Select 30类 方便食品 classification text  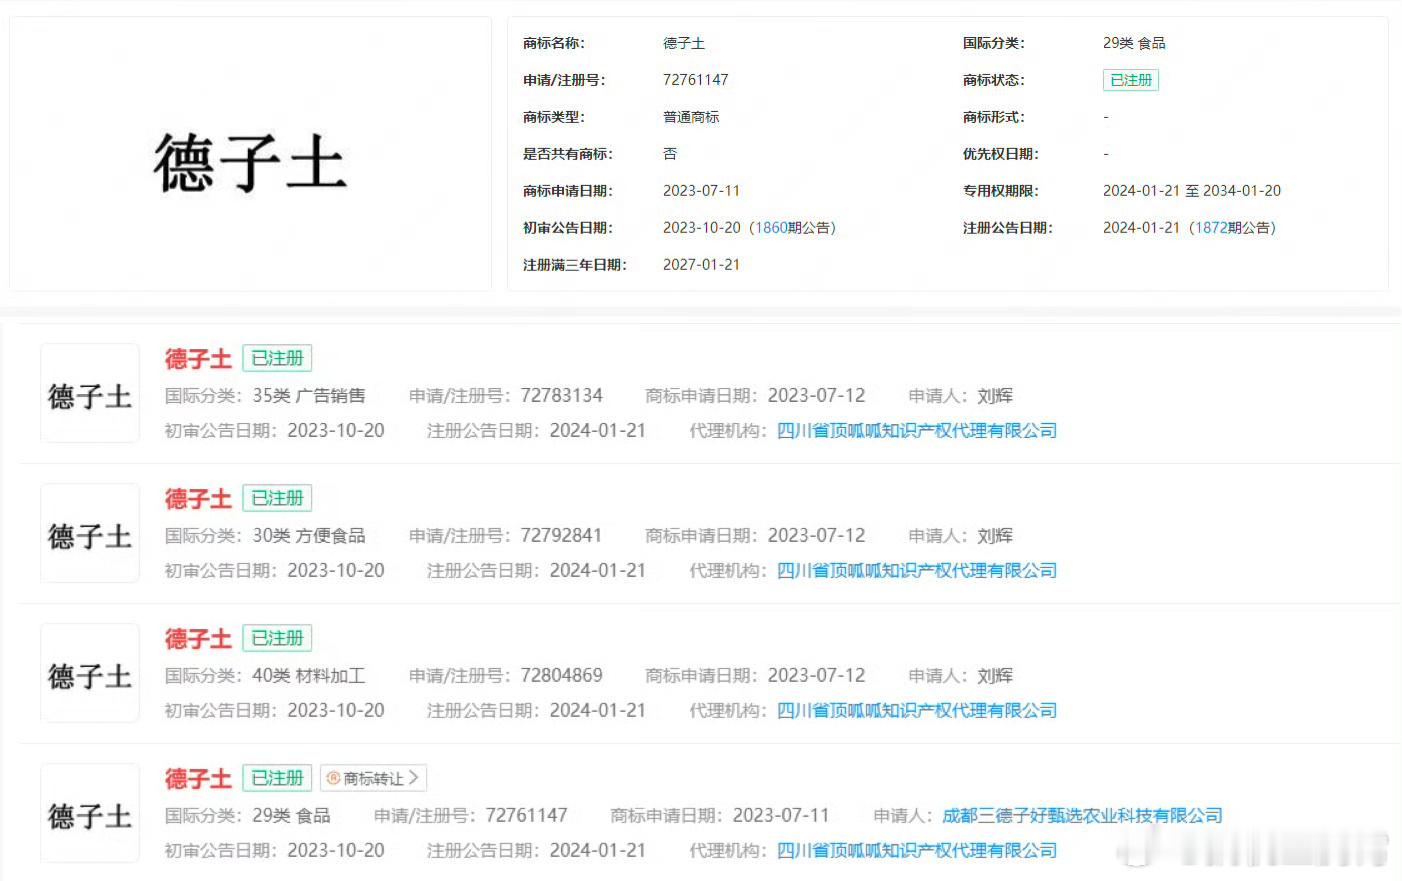309,536
